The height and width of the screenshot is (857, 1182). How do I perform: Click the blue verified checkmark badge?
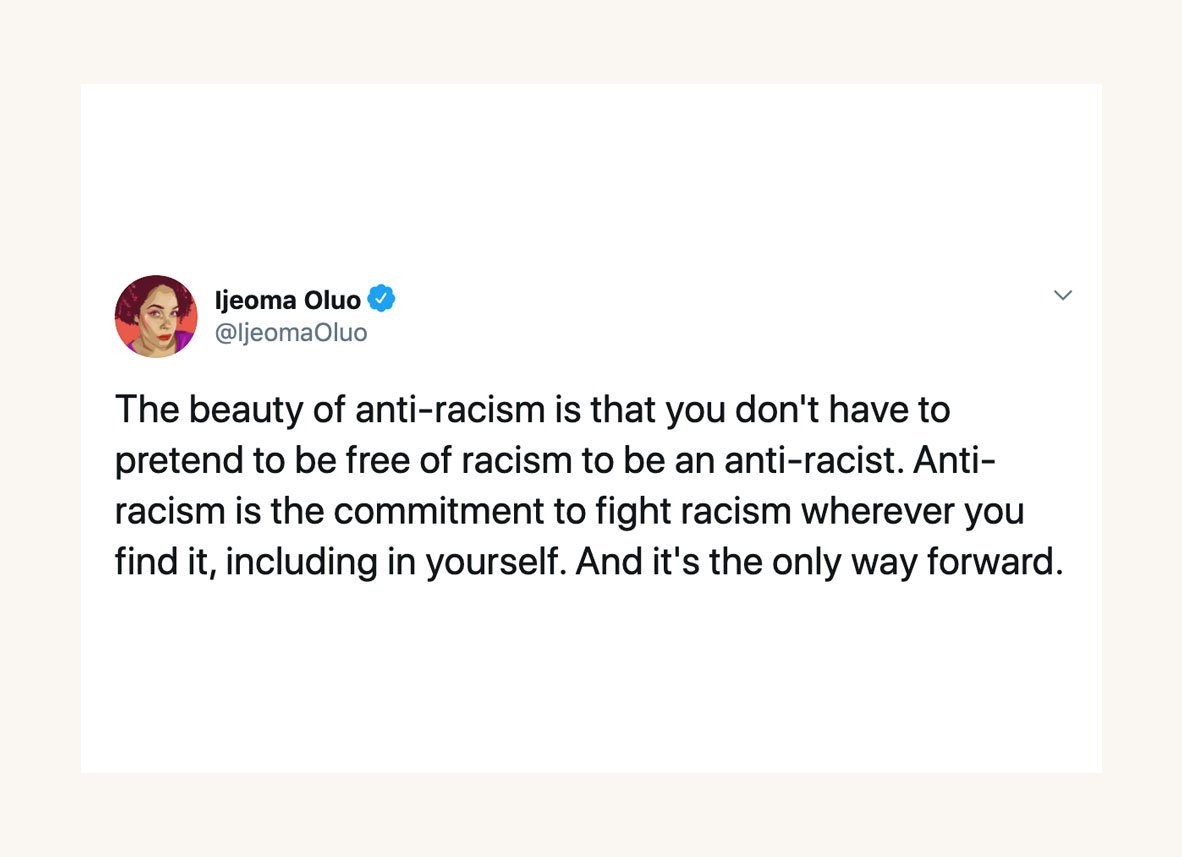pyautogui.click(x=382, y=298)
